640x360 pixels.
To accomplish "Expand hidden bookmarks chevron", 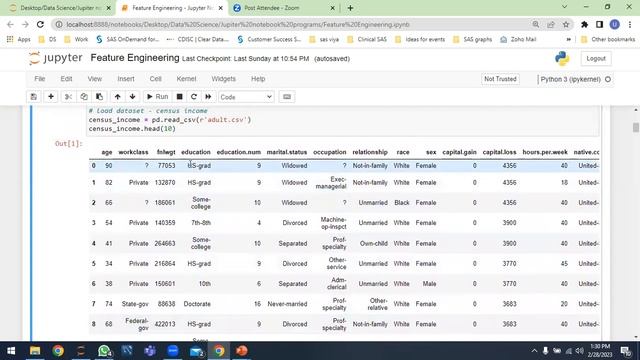I will pos(569,40).
